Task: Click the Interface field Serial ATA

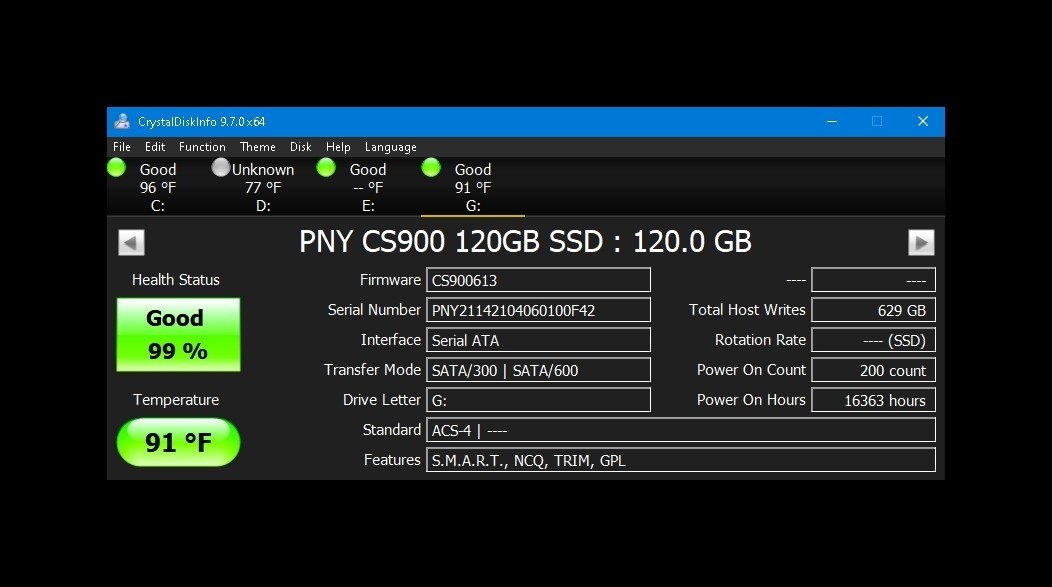Action: pyautogui.click(x=538, y=340)
